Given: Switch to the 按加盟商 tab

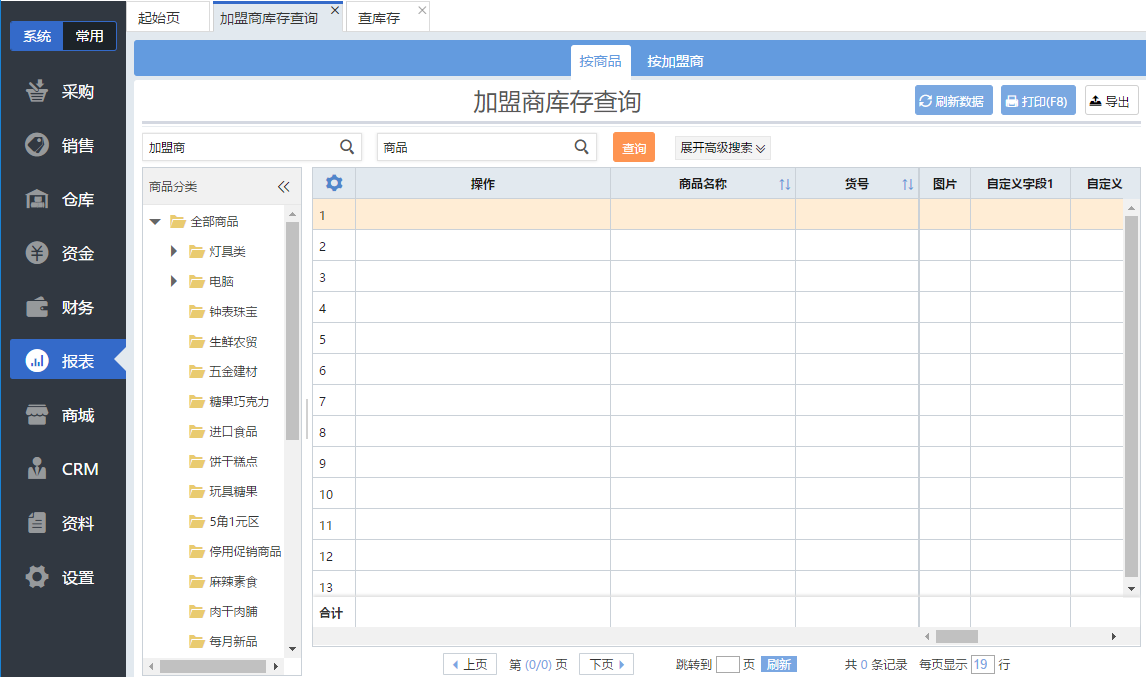Looking at the screenshot, I should (x=675, y=62).
